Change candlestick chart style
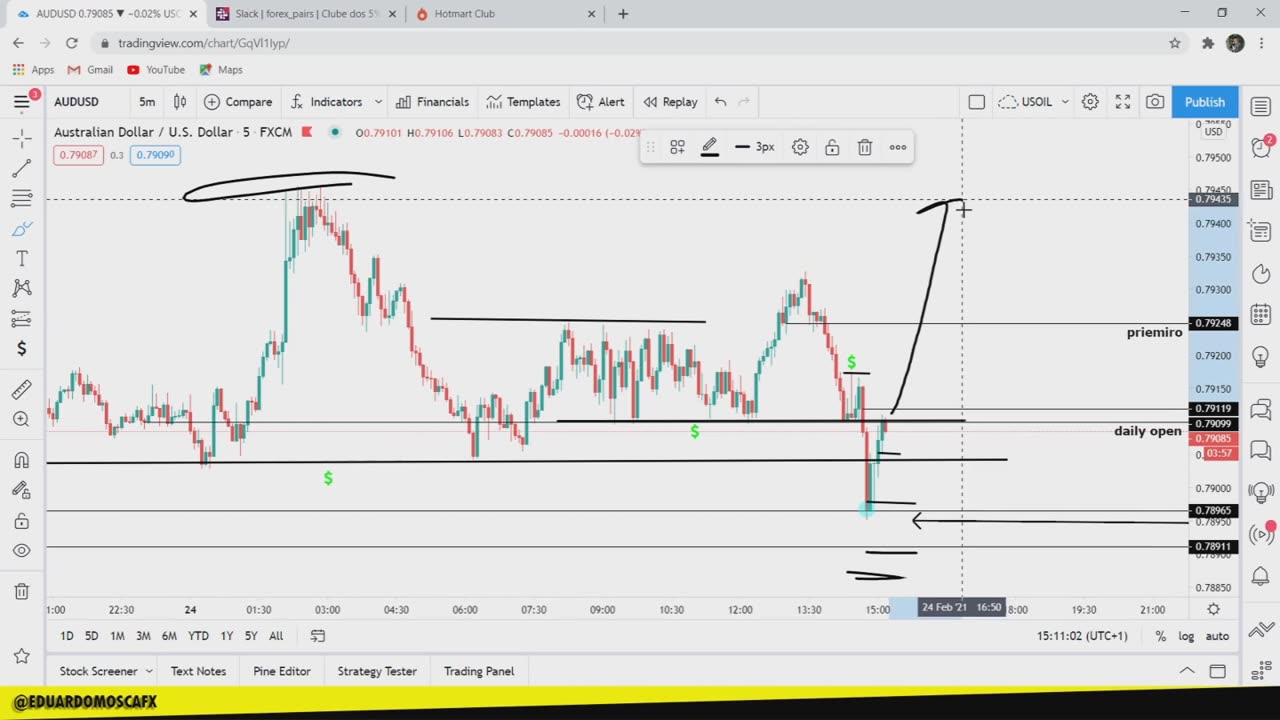The width and height of the screenshot is (1280, 720). pos(180,102)
